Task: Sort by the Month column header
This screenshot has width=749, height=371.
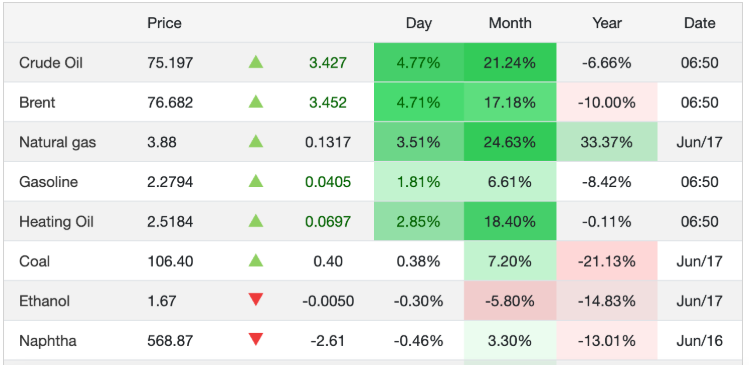Action: [510, 23]
